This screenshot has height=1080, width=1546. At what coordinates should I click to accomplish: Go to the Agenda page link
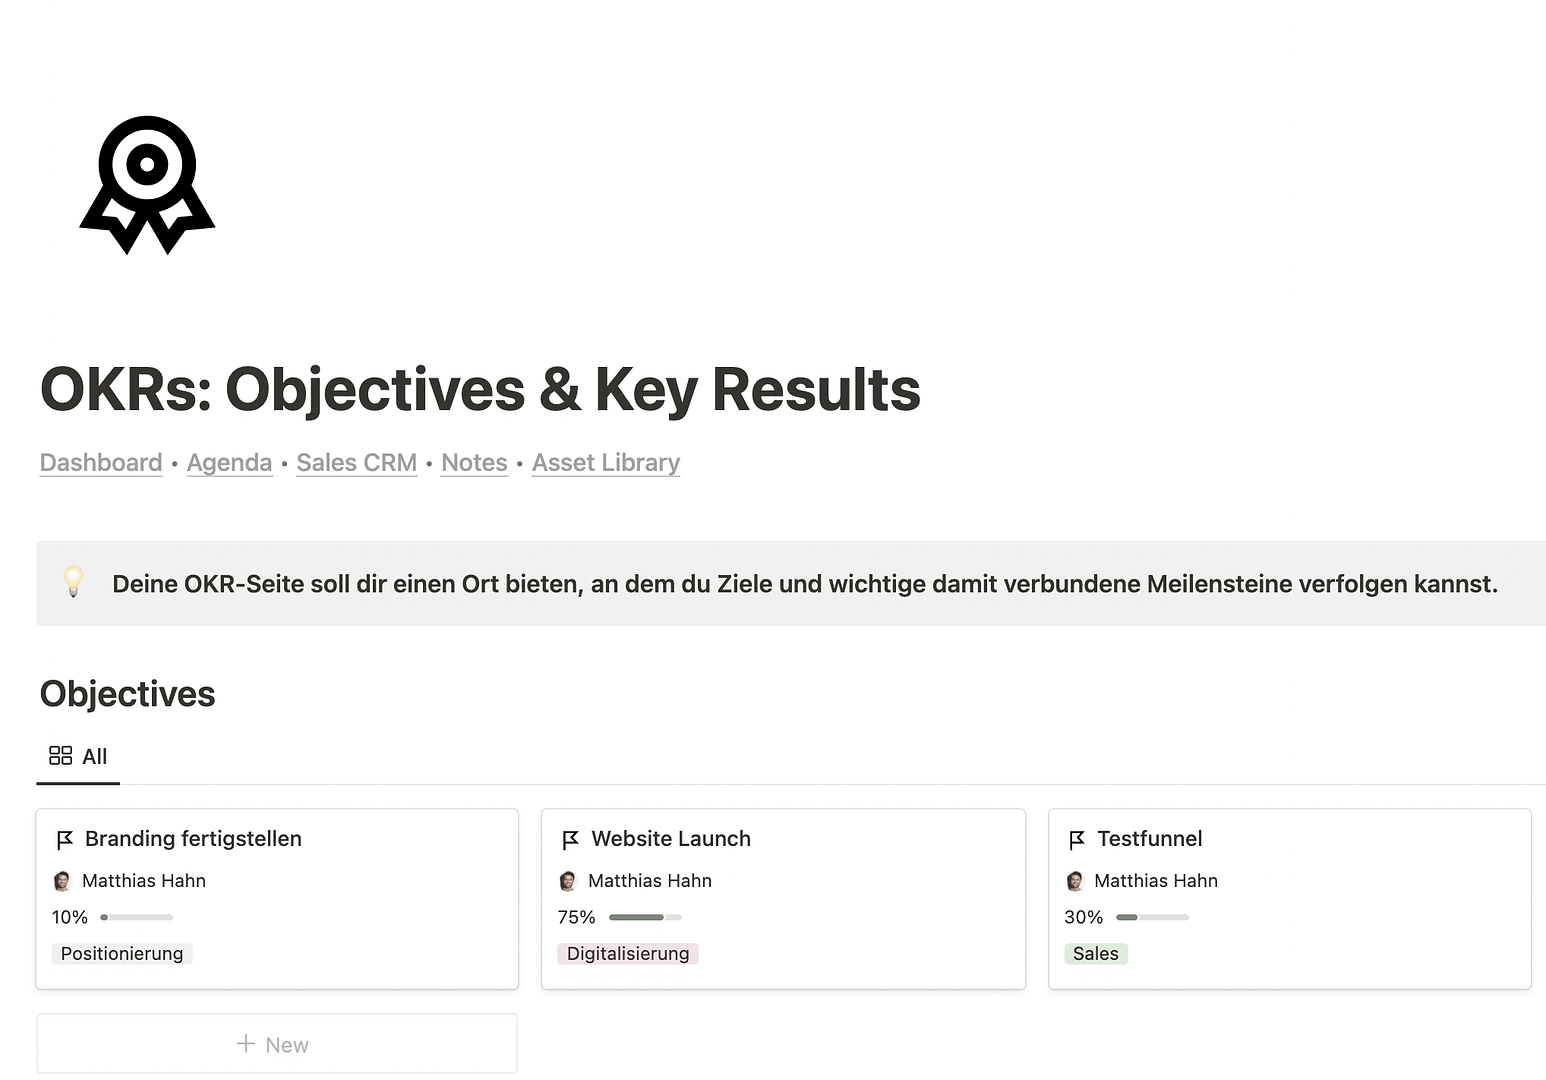pyautogui.click(x=229, y=463)
